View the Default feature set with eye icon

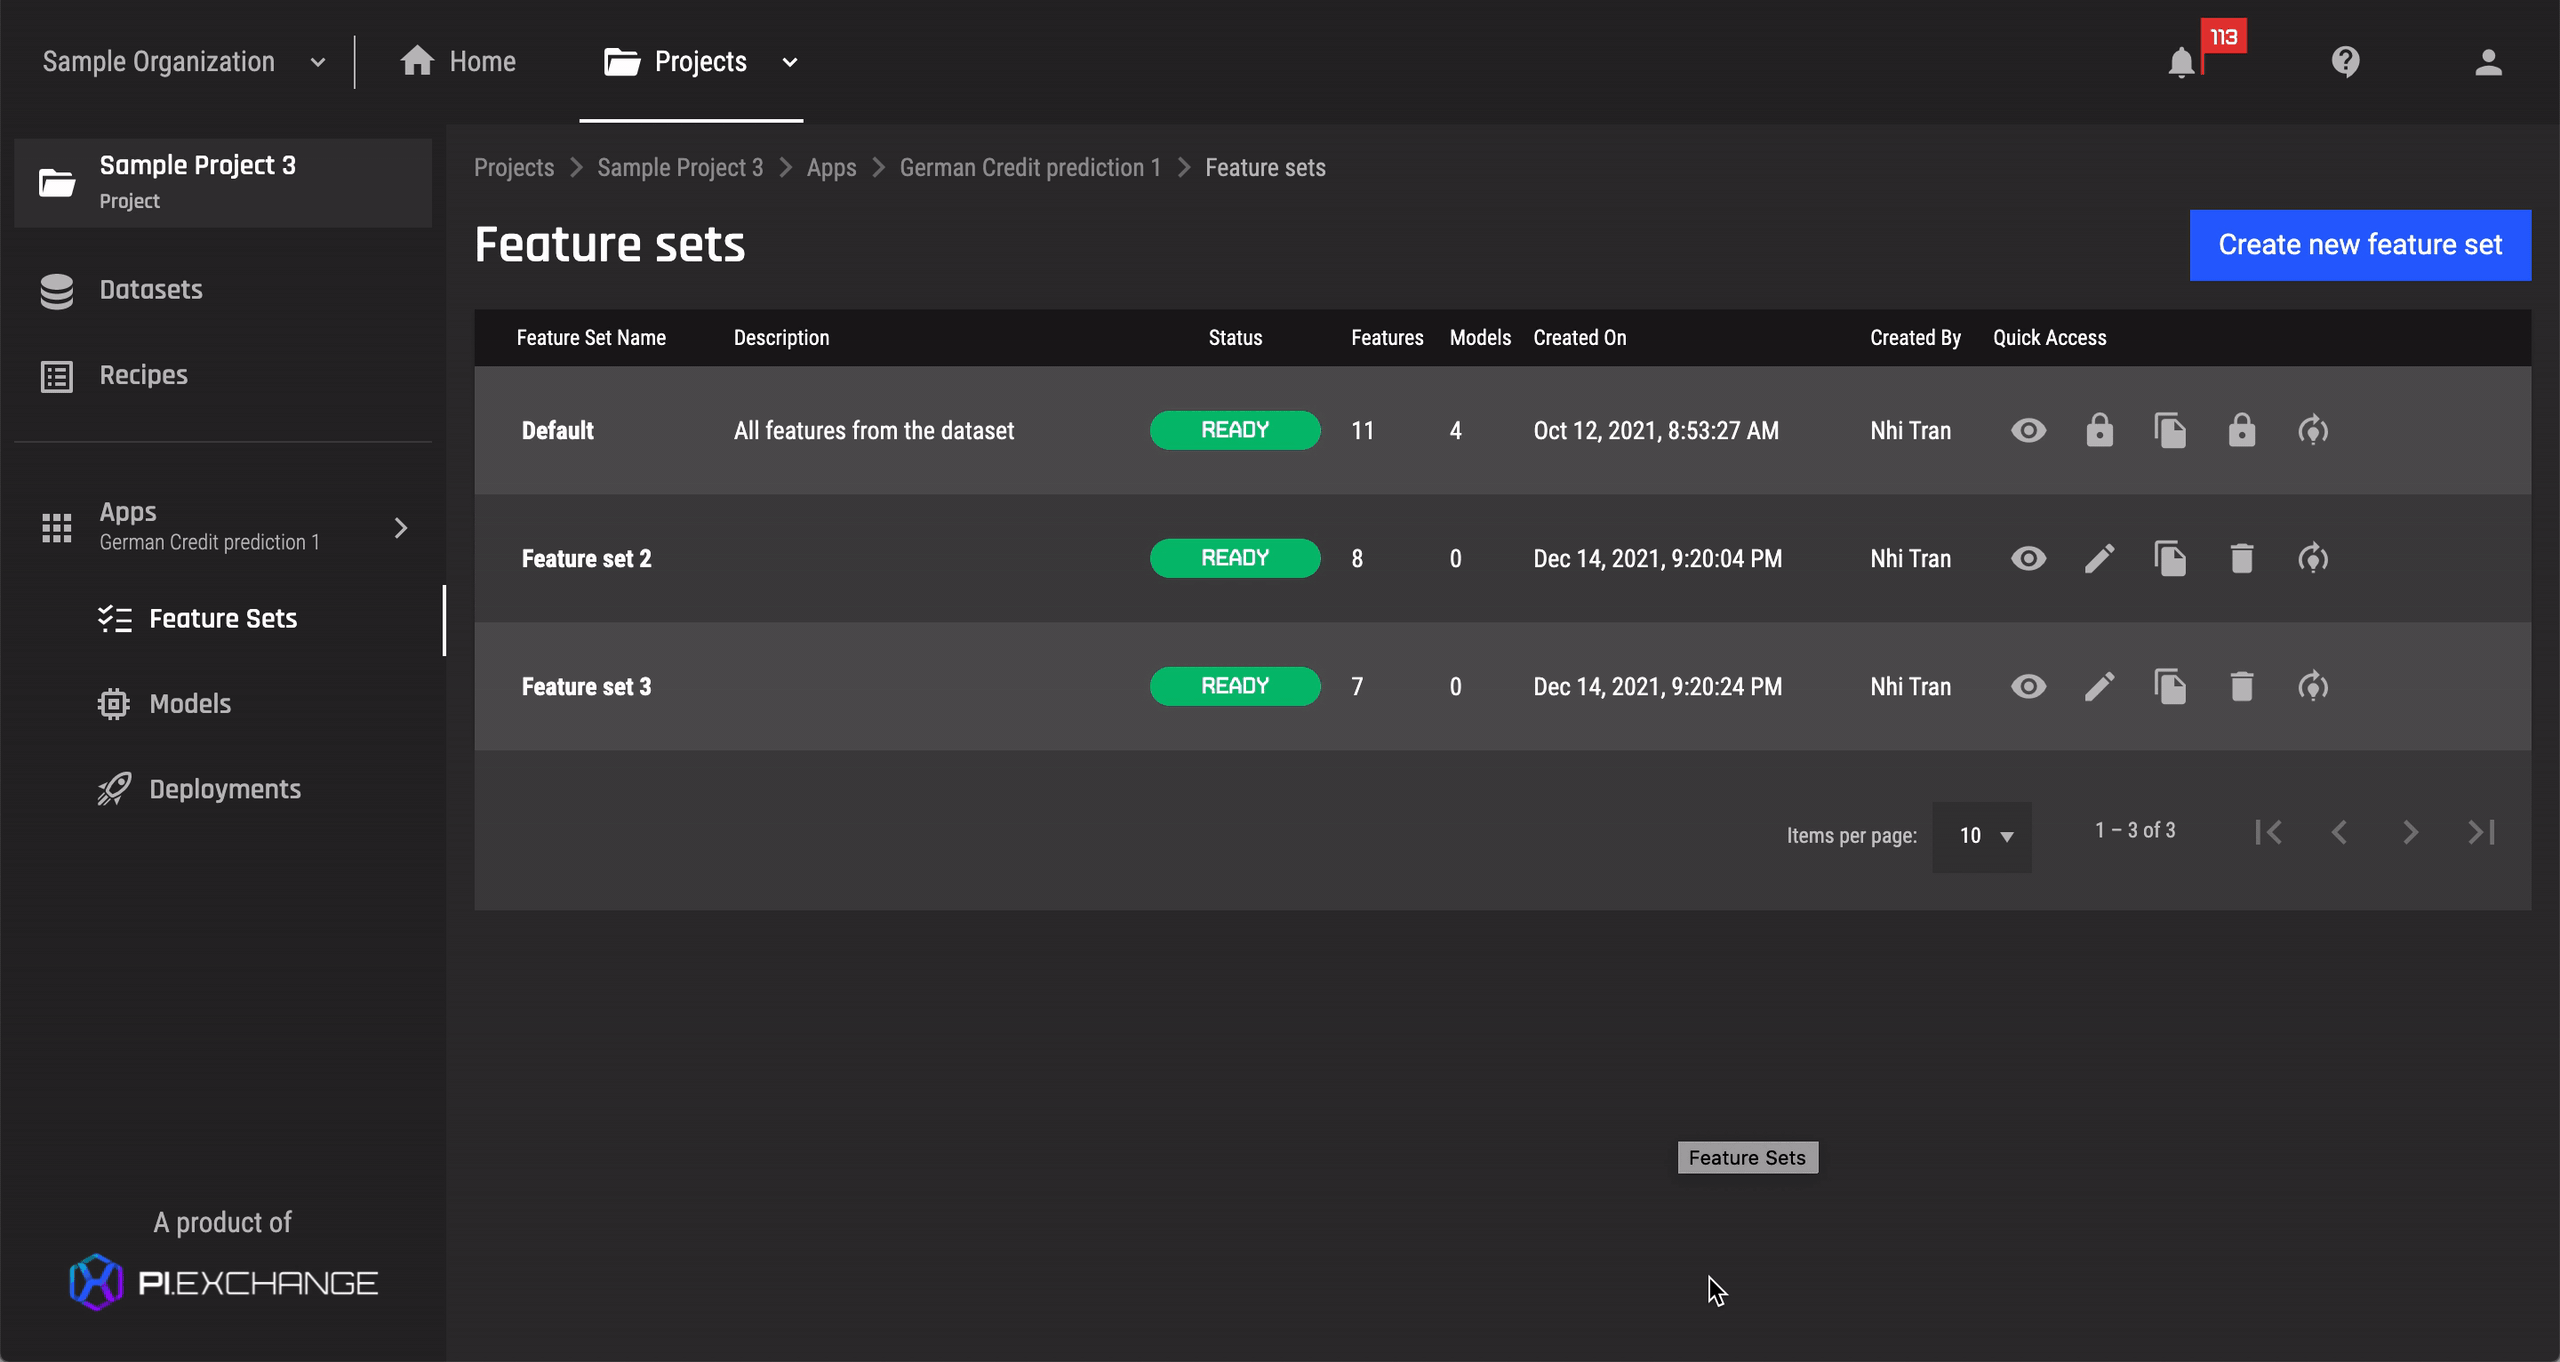(2029, 431)
